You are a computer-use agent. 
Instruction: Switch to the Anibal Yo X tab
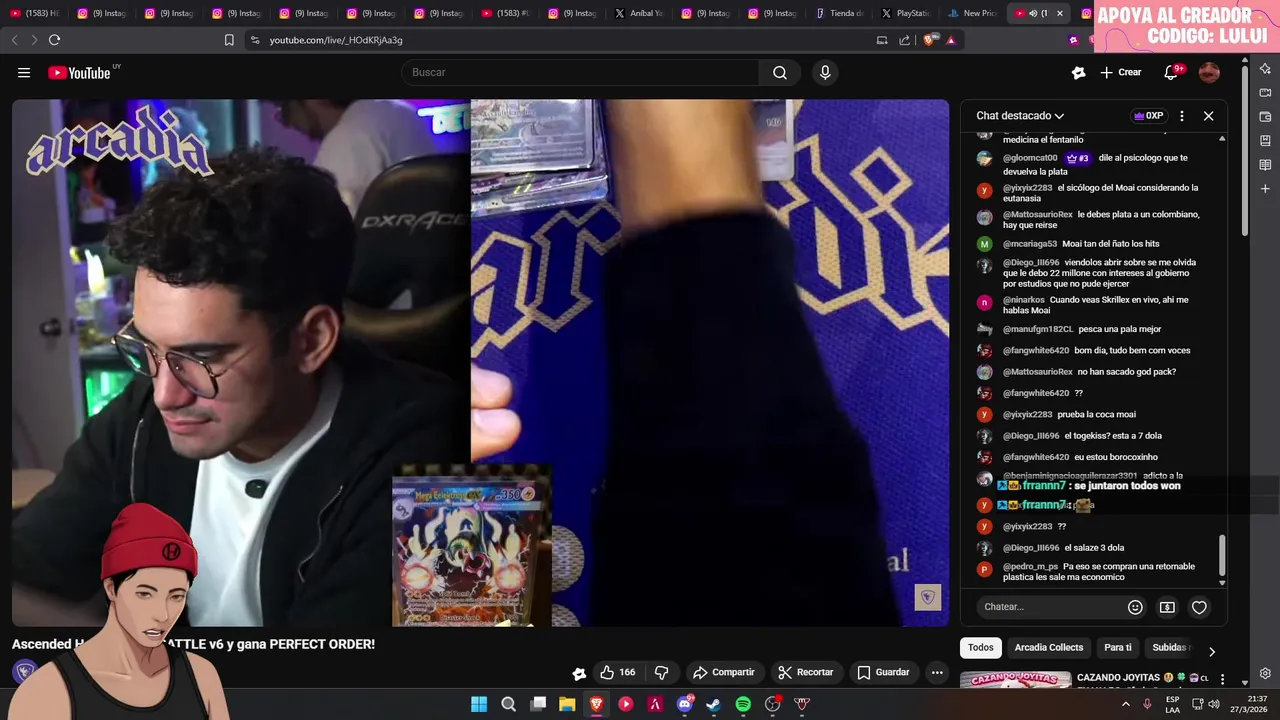click(639, 13)
